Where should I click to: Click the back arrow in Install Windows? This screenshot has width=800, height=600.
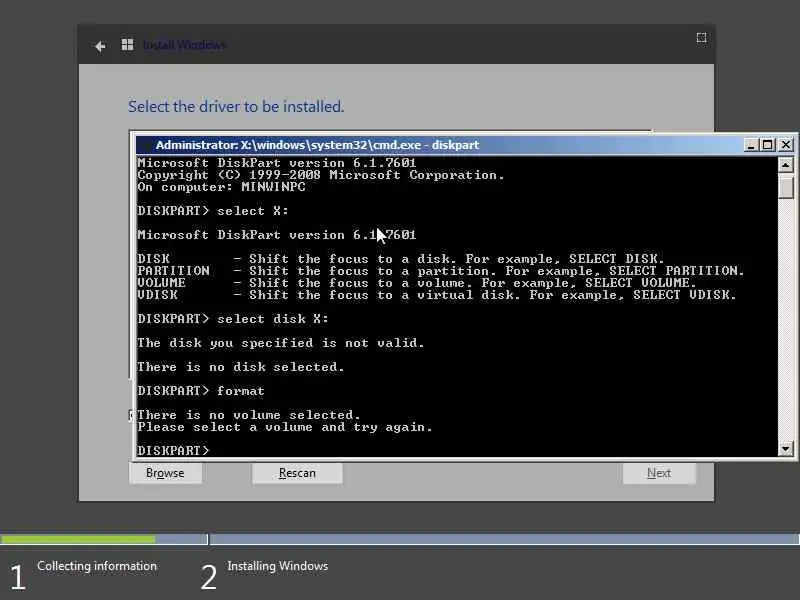point(99,46)
